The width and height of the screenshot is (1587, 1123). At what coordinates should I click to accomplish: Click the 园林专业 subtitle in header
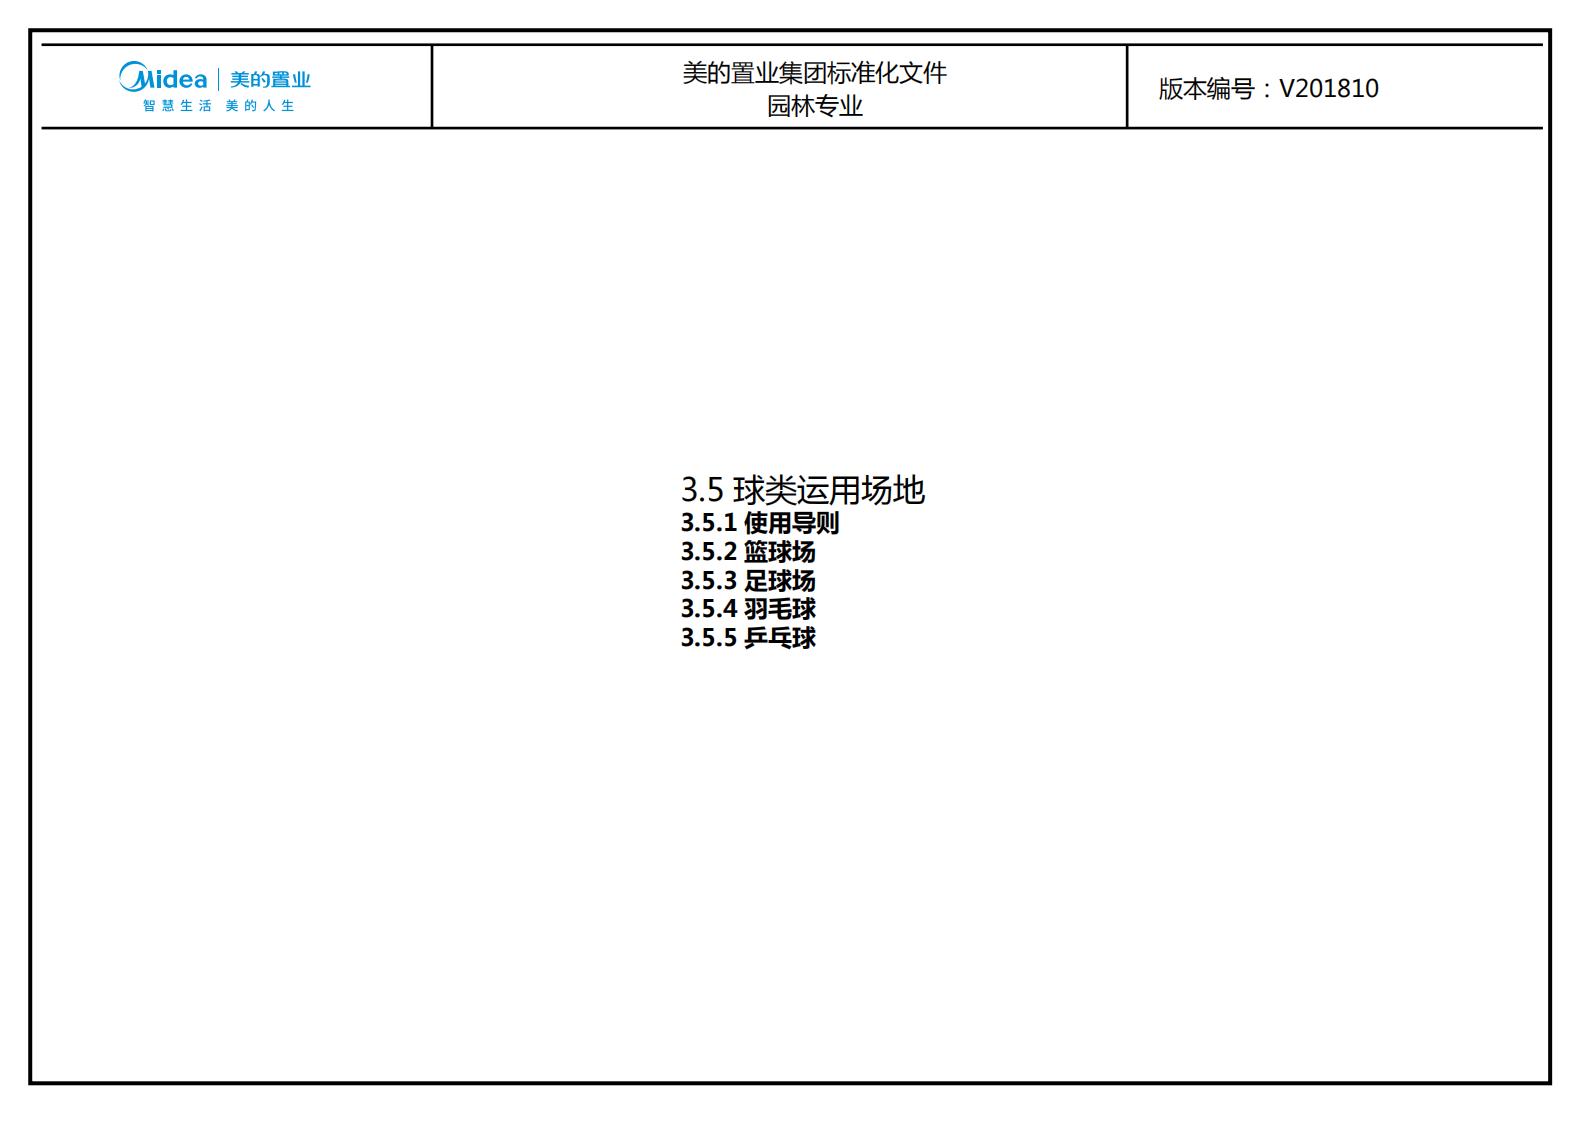(814, 106)
